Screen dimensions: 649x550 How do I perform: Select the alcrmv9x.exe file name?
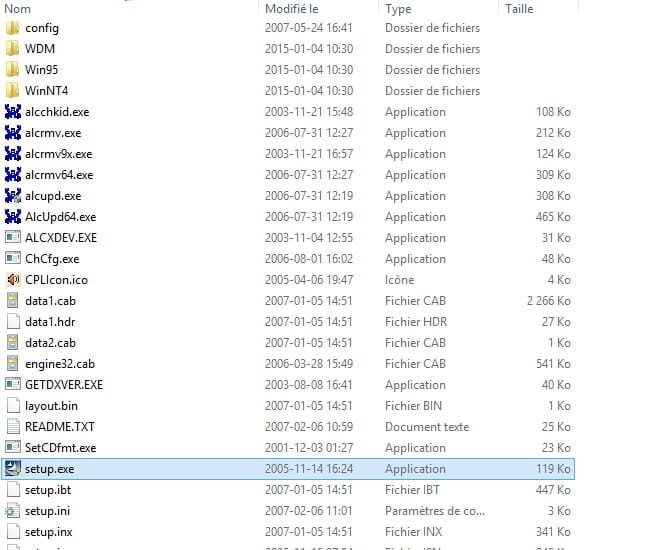coord(58,154)
